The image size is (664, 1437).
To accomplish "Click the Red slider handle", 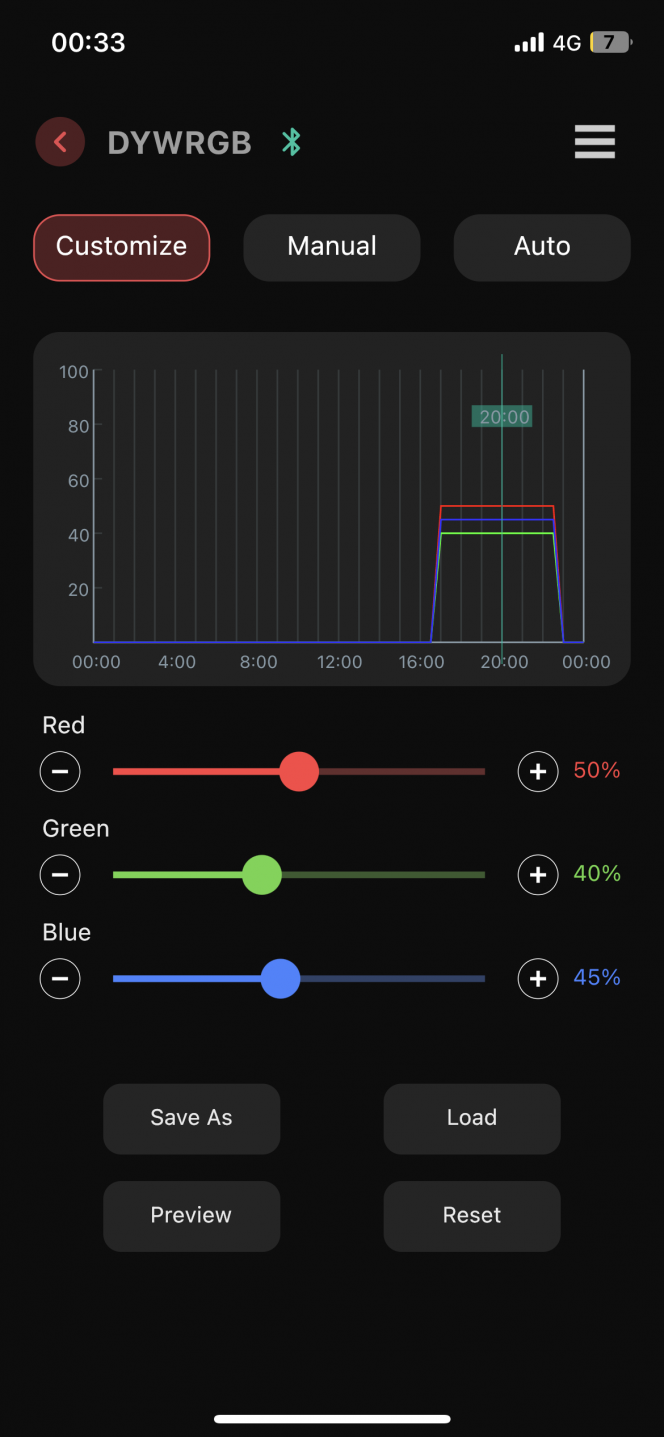I will click(299, 771).
